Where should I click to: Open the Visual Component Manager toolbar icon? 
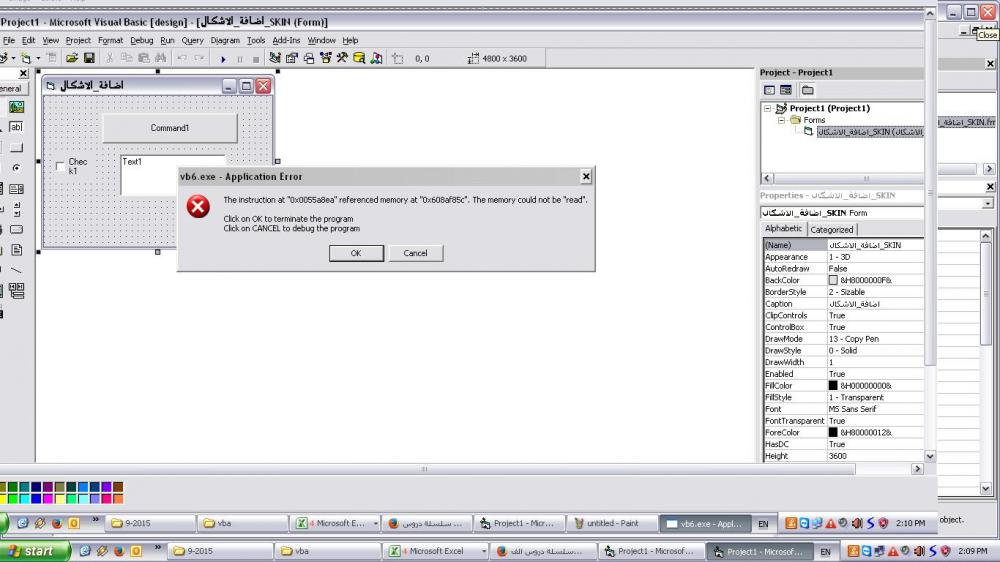(x=376, y=58)
